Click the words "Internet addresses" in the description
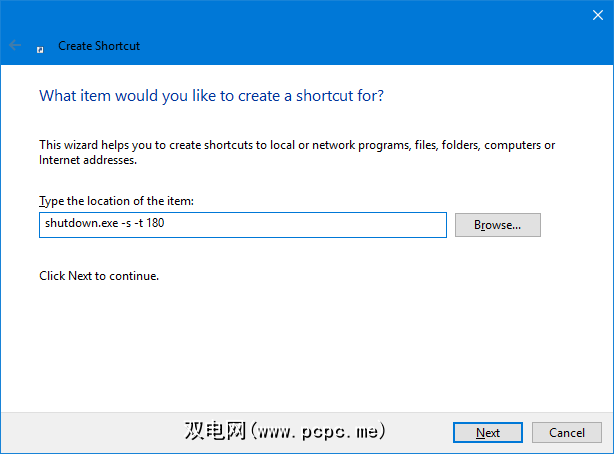Viewport: 614px width, 454px height. (87, 160)
